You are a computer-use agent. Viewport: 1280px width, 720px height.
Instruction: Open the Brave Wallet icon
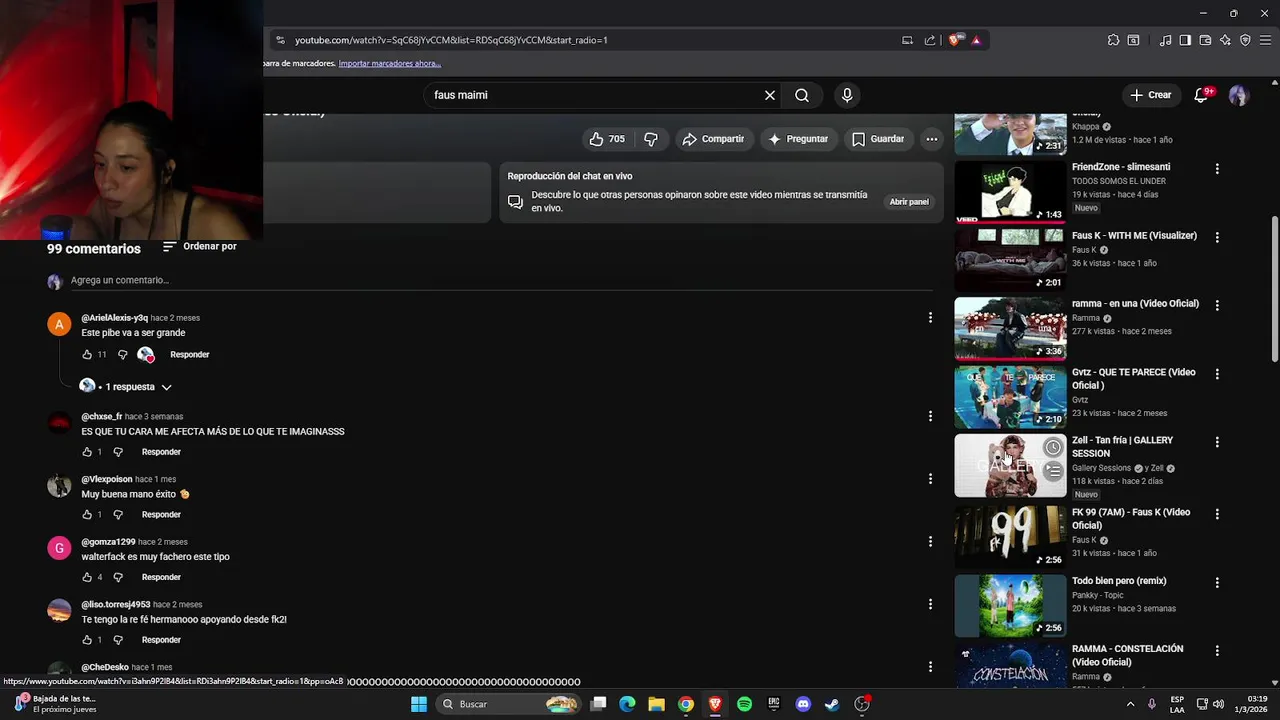(1205, 40)
